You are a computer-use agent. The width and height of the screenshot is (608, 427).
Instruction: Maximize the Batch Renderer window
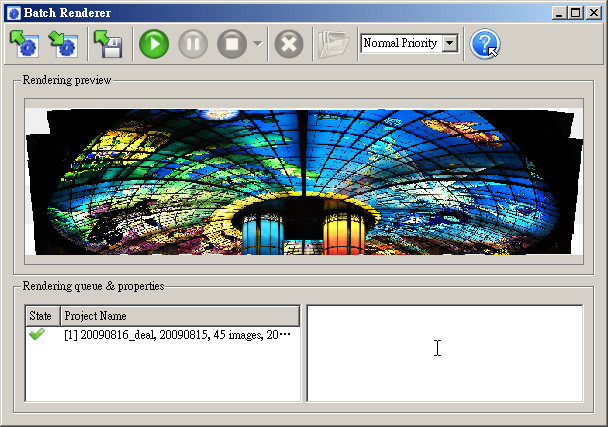pyautogui.click(x=576, y=13)
